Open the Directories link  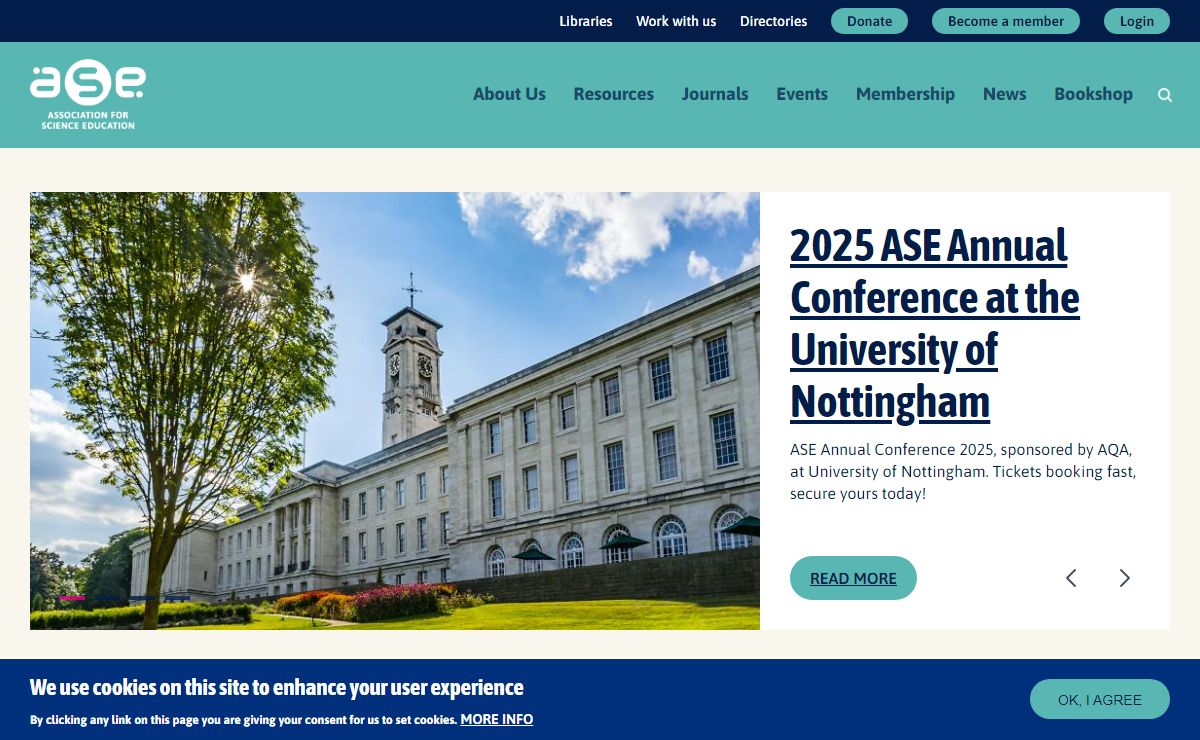tap(773, 21)
